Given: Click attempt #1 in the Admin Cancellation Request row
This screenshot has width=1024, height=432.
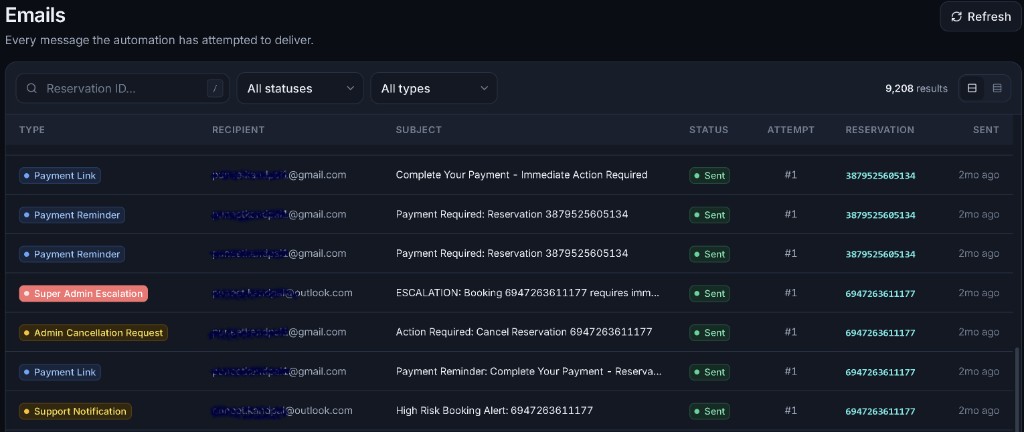Looking at the screenshot, I should click(x=790, y=332).
